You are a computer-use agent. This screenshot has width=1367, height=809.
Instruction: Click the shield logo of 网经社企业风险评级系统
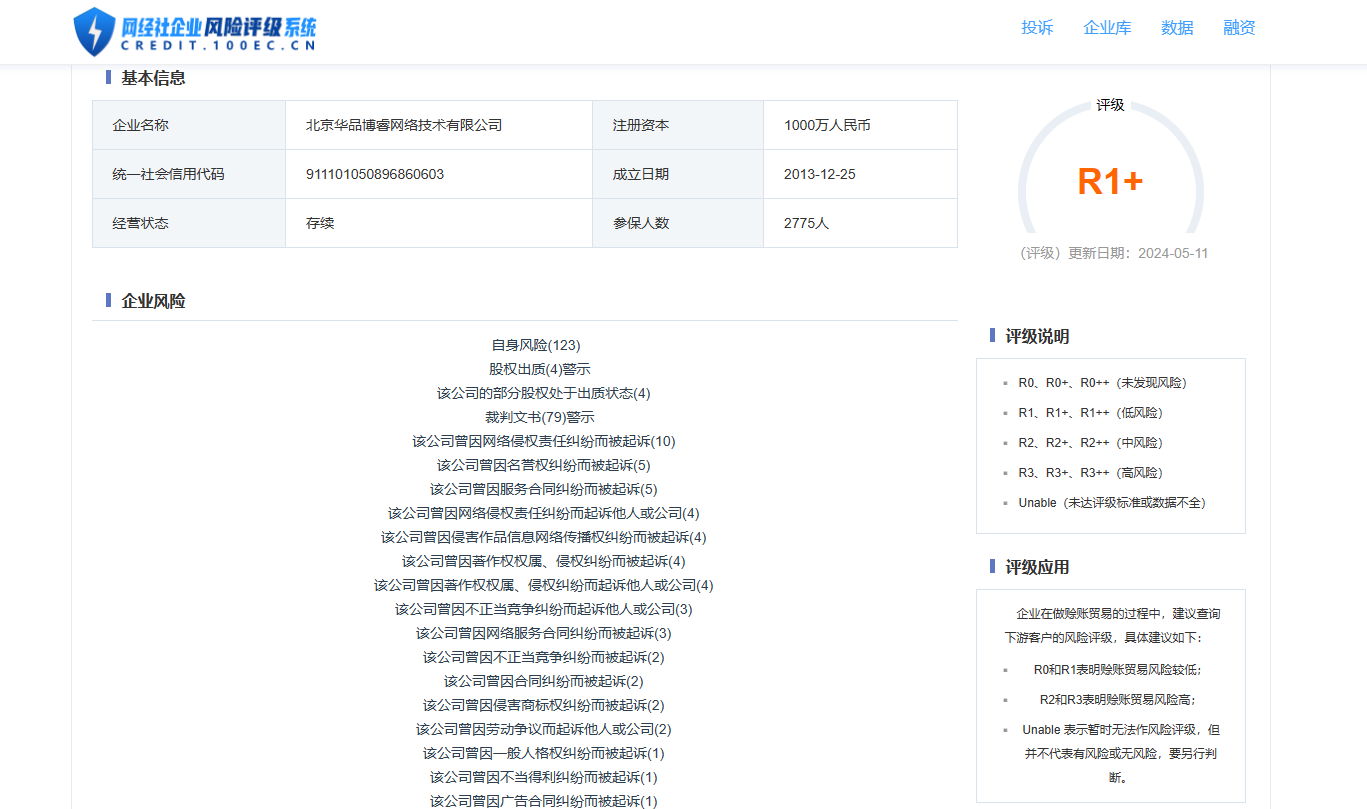click(x=94, y=31)
